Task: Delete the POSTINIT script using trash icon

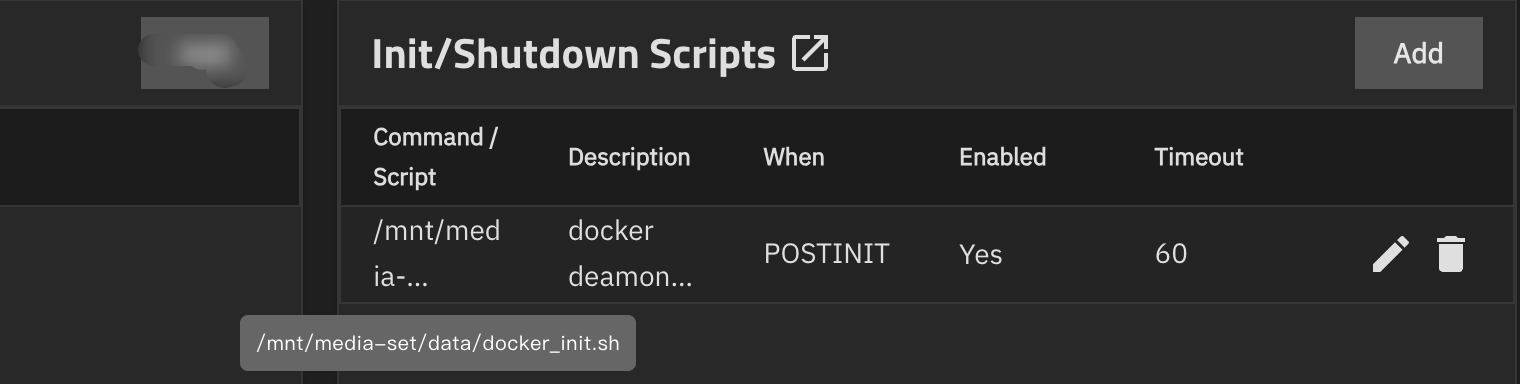Action: pyautogui.click(x=1450, y=254)
